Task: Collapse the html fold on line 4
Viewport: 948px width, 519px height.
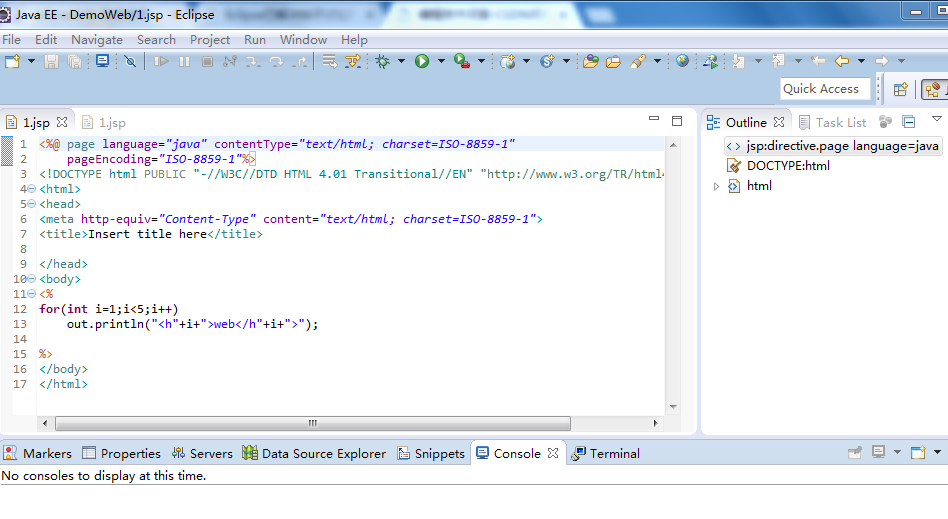Action: 31,189
